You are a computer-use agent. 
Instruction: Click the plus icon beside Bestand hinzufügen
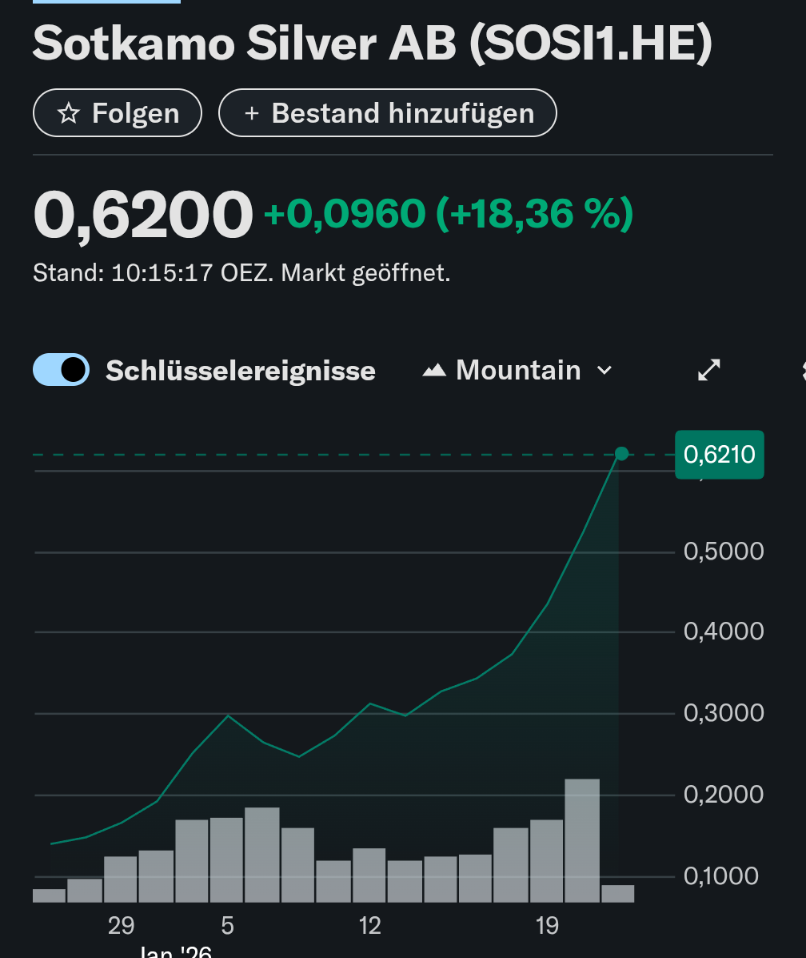252,114
